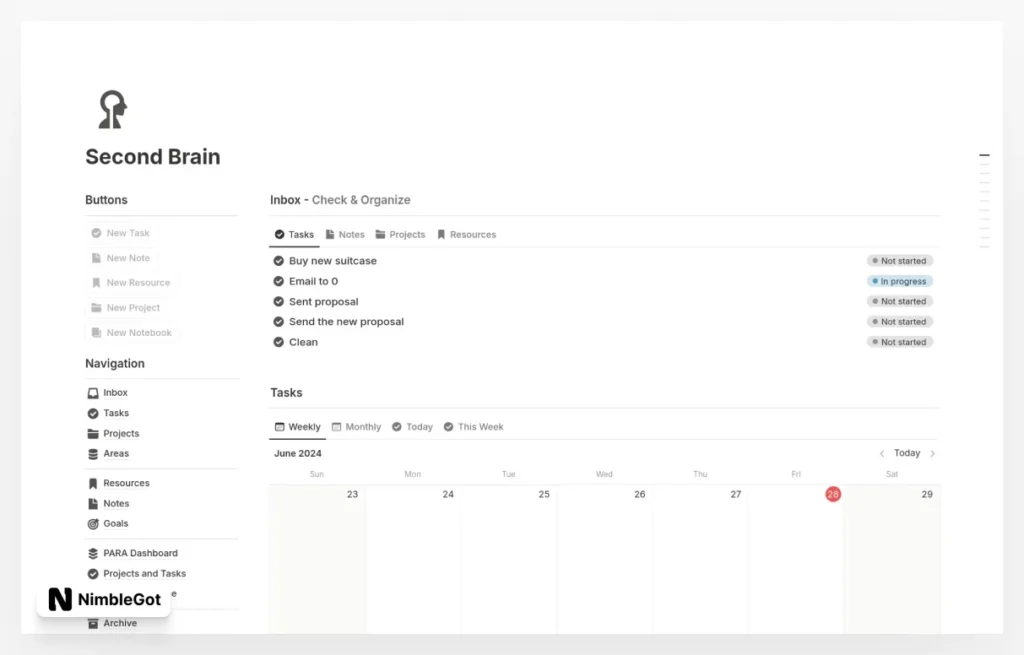The height and width of the screenshot is (655, 1024).
Task: Click the Second Brain head page icon
Action: pos(112,109)
